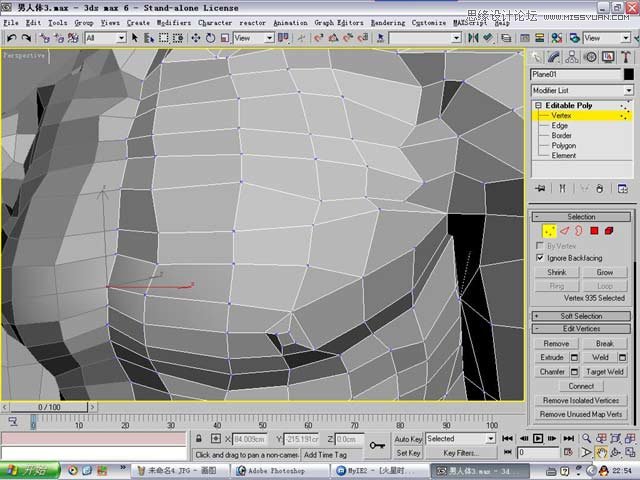640x480 pixels.
Task: Open the Selected key filter dropdown
Action: pos(460,439)
